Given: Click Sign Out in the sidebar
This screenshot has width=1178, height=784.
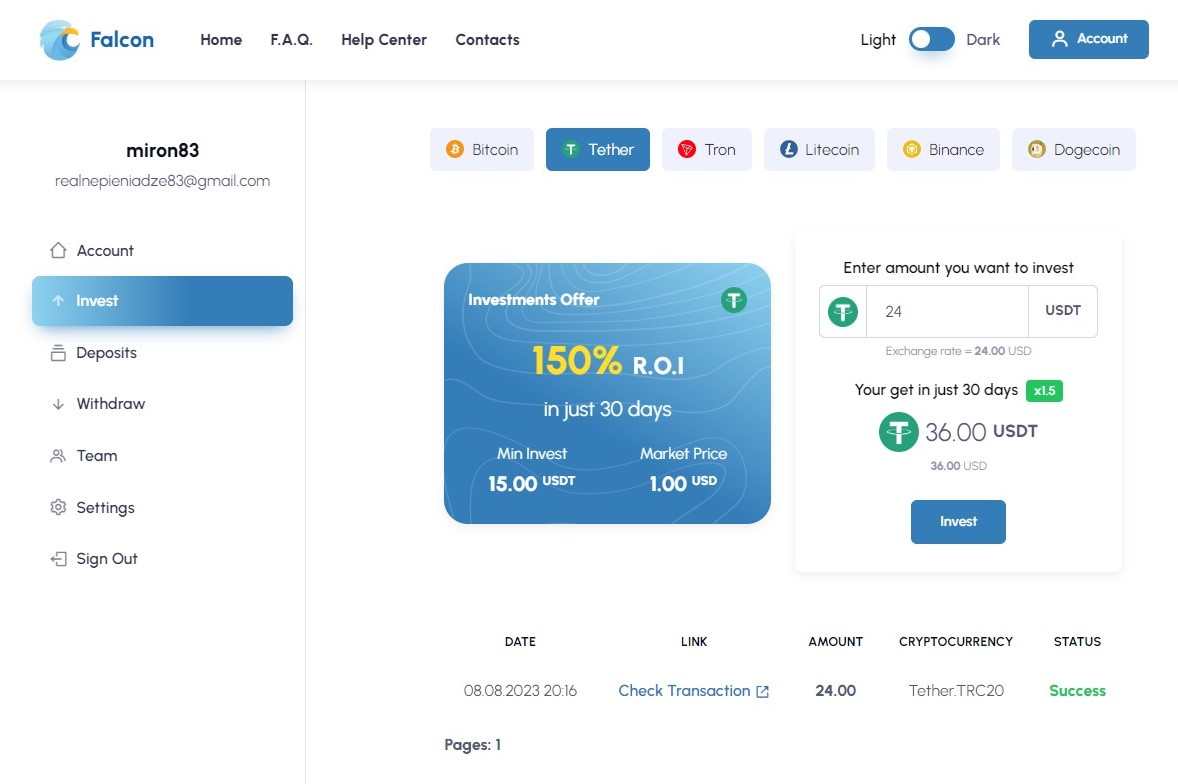Looking at the screenshot, I should [162, 559].
